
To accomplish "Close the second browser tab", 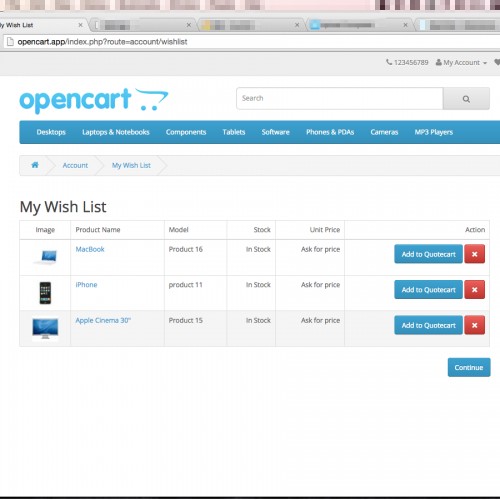I will point(189,25).
